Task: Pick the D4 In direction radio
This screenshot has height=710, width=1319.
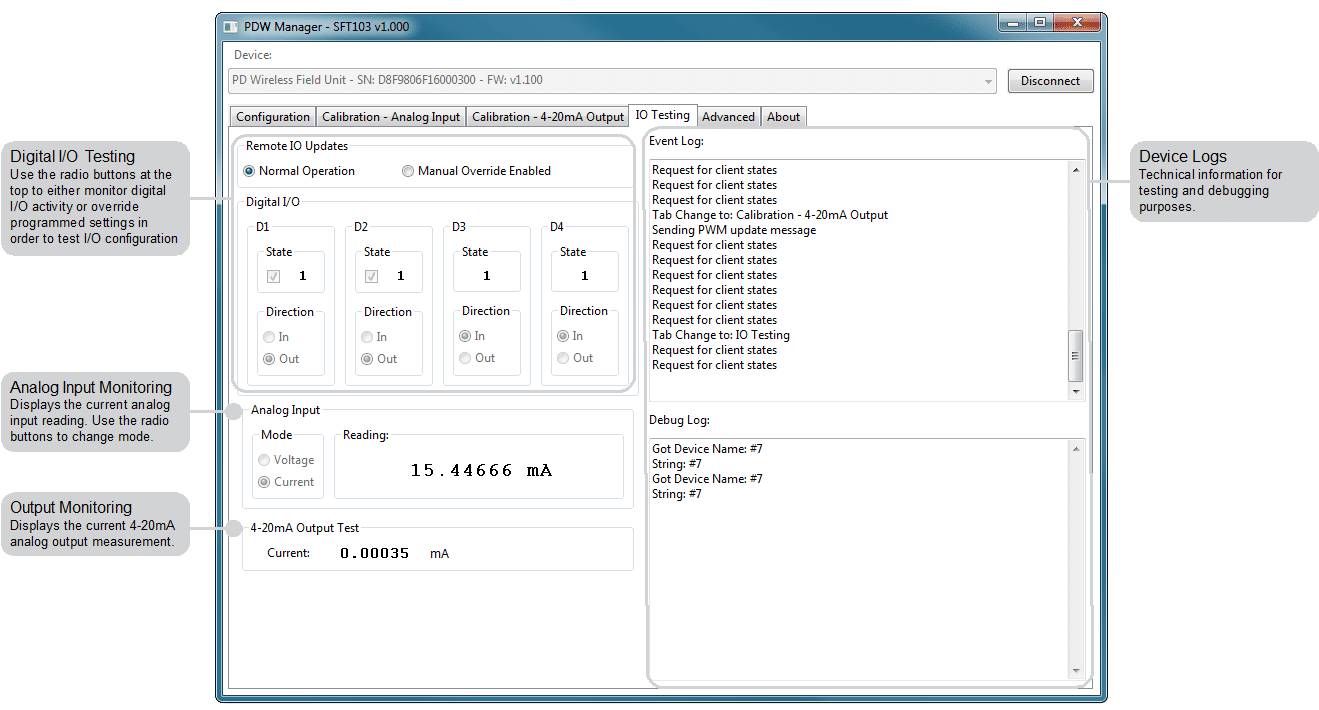Action: tap(570, 336)
